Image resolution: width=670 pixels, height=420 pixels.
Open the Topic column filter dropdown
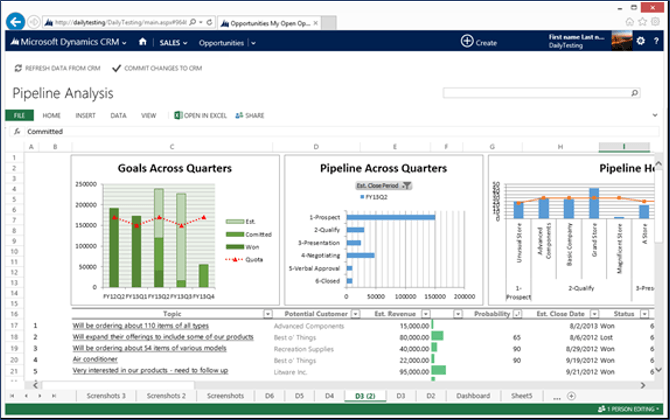coord(267,314)
